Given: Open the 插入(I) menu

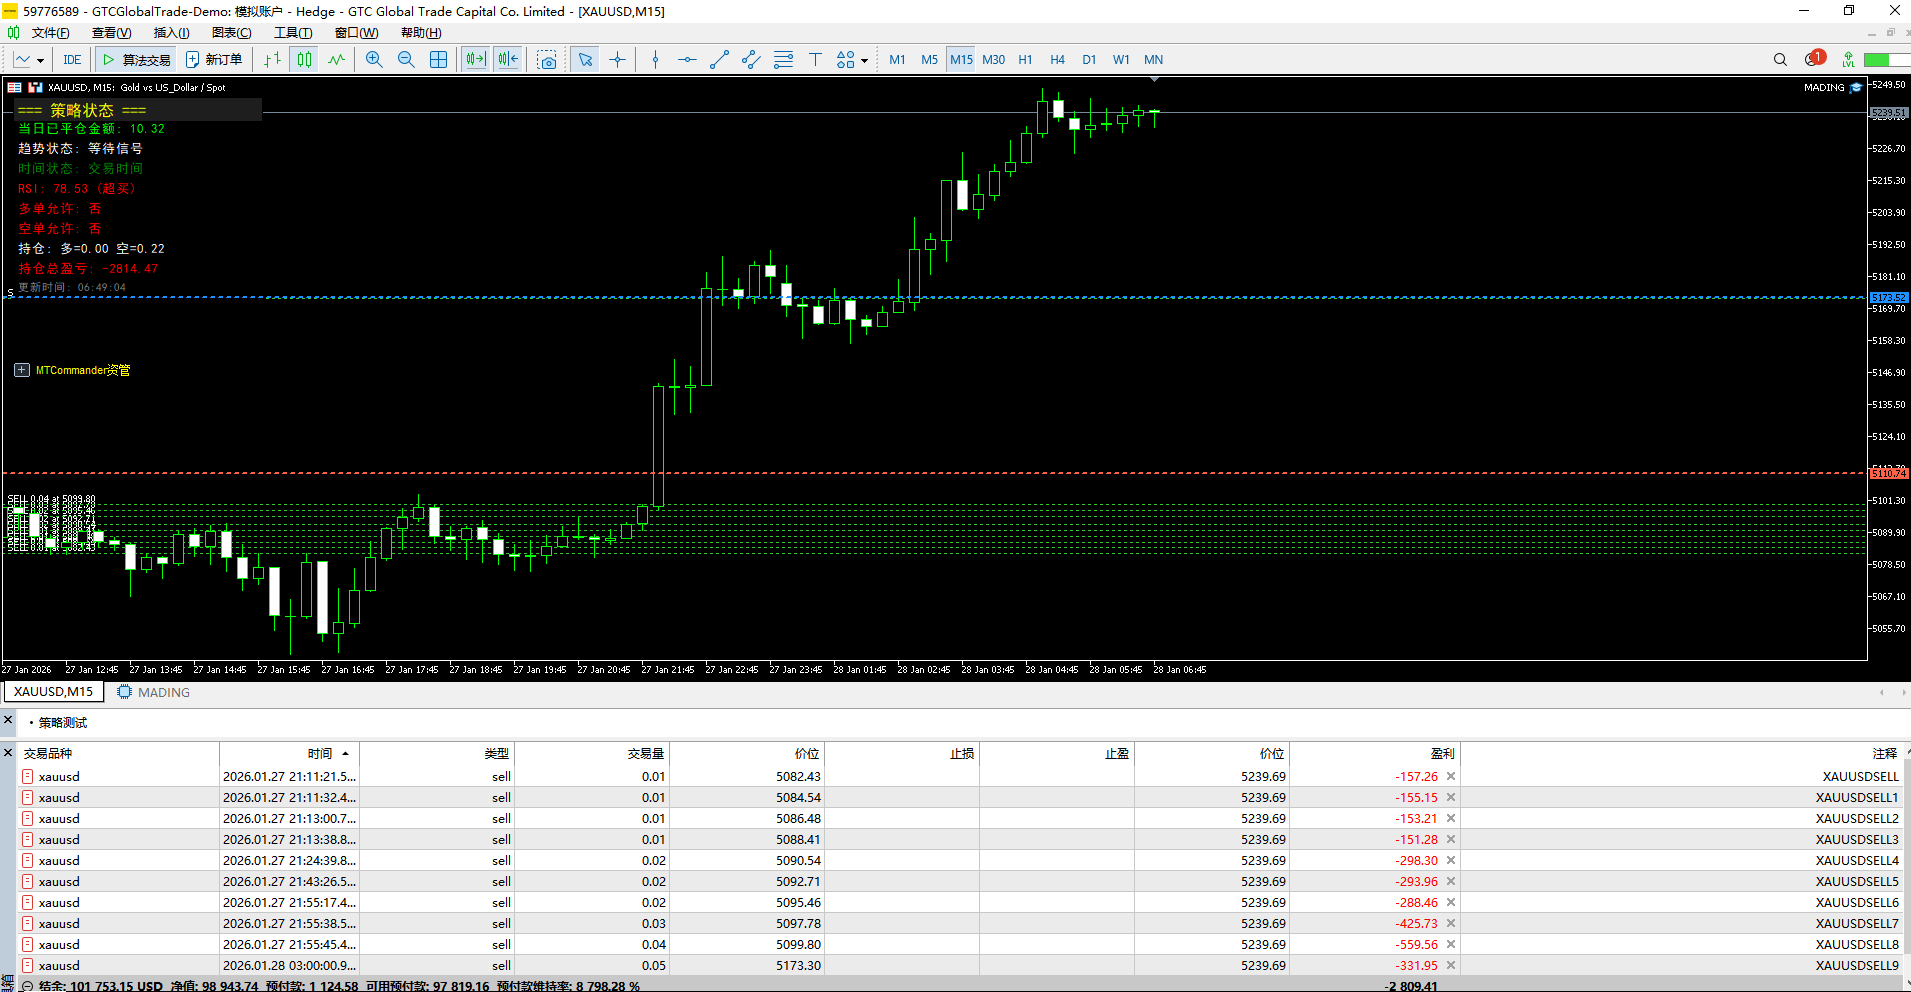Looking at the screenshot, I should click(171, 33).
